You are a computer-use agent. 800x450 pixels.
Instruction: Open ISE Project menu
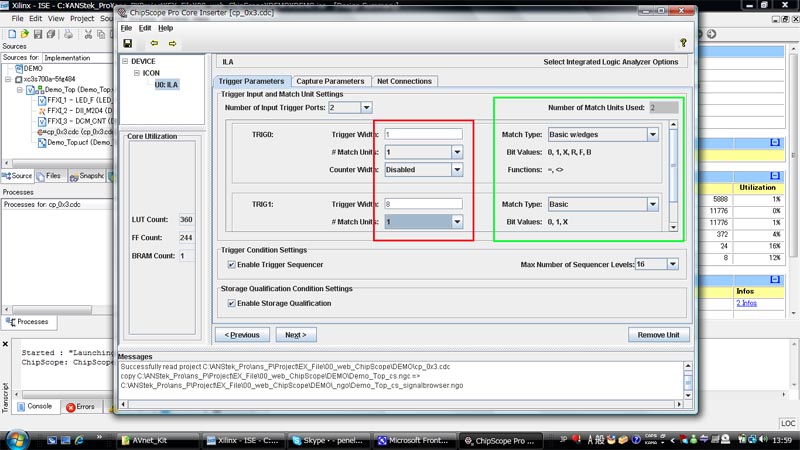82,18
